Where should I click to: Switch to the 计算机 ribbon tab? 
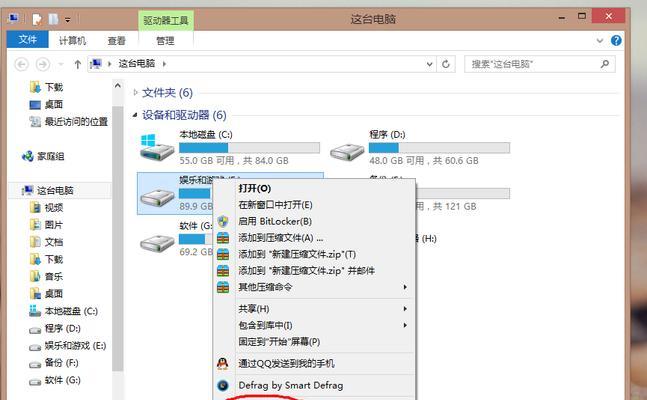(72, 40)
